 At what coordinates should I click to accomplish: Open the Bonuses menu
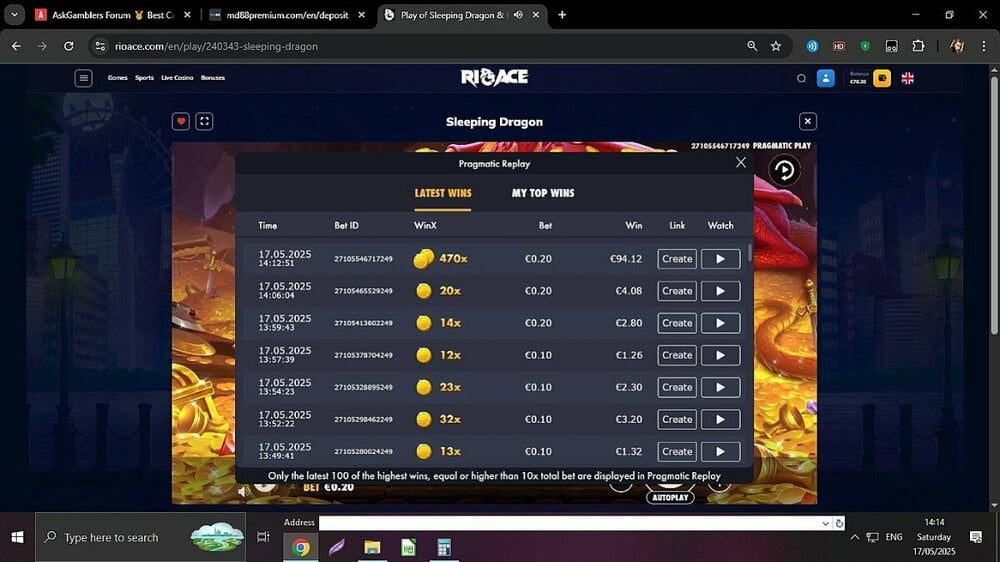pos(212,78)
